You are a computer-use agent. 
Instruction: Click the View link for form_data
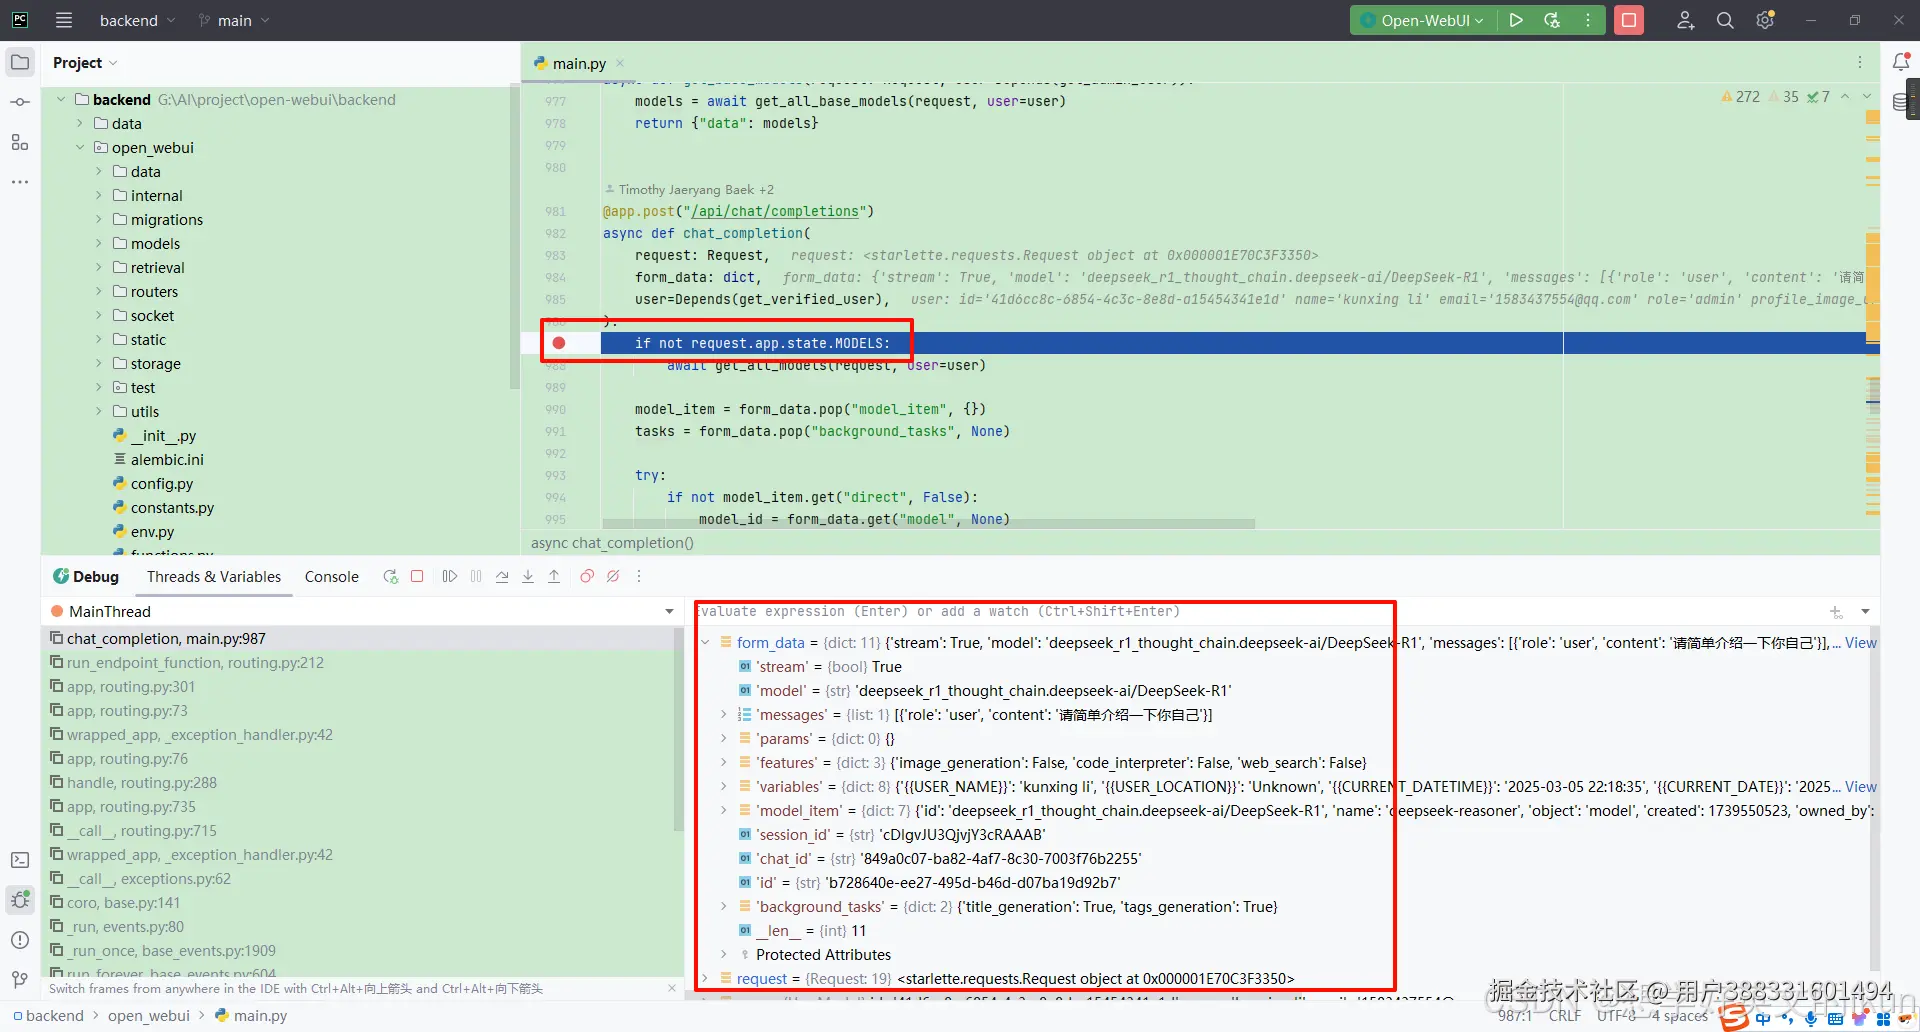(x=1861, y=643)
